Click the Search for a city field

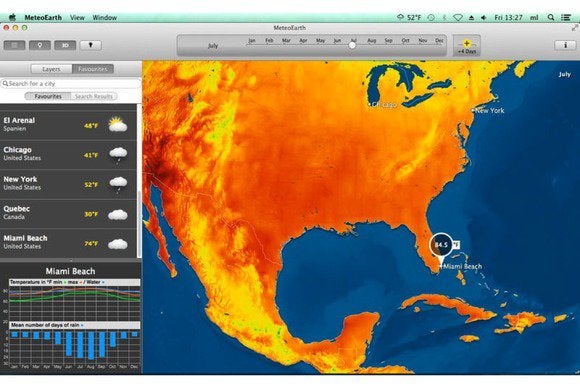point(71,84)
